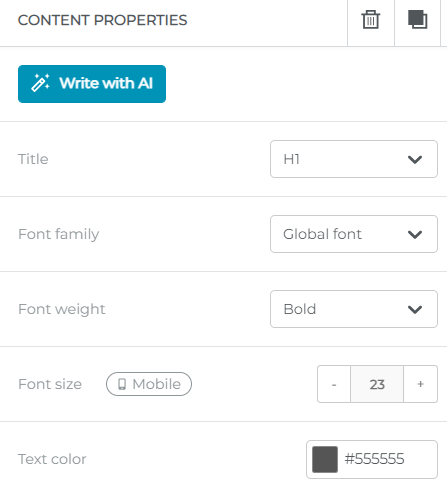Click the chevron arrow in Font family dropdown
Viewport: 447px width, 483px height.
tap(415, 235)
